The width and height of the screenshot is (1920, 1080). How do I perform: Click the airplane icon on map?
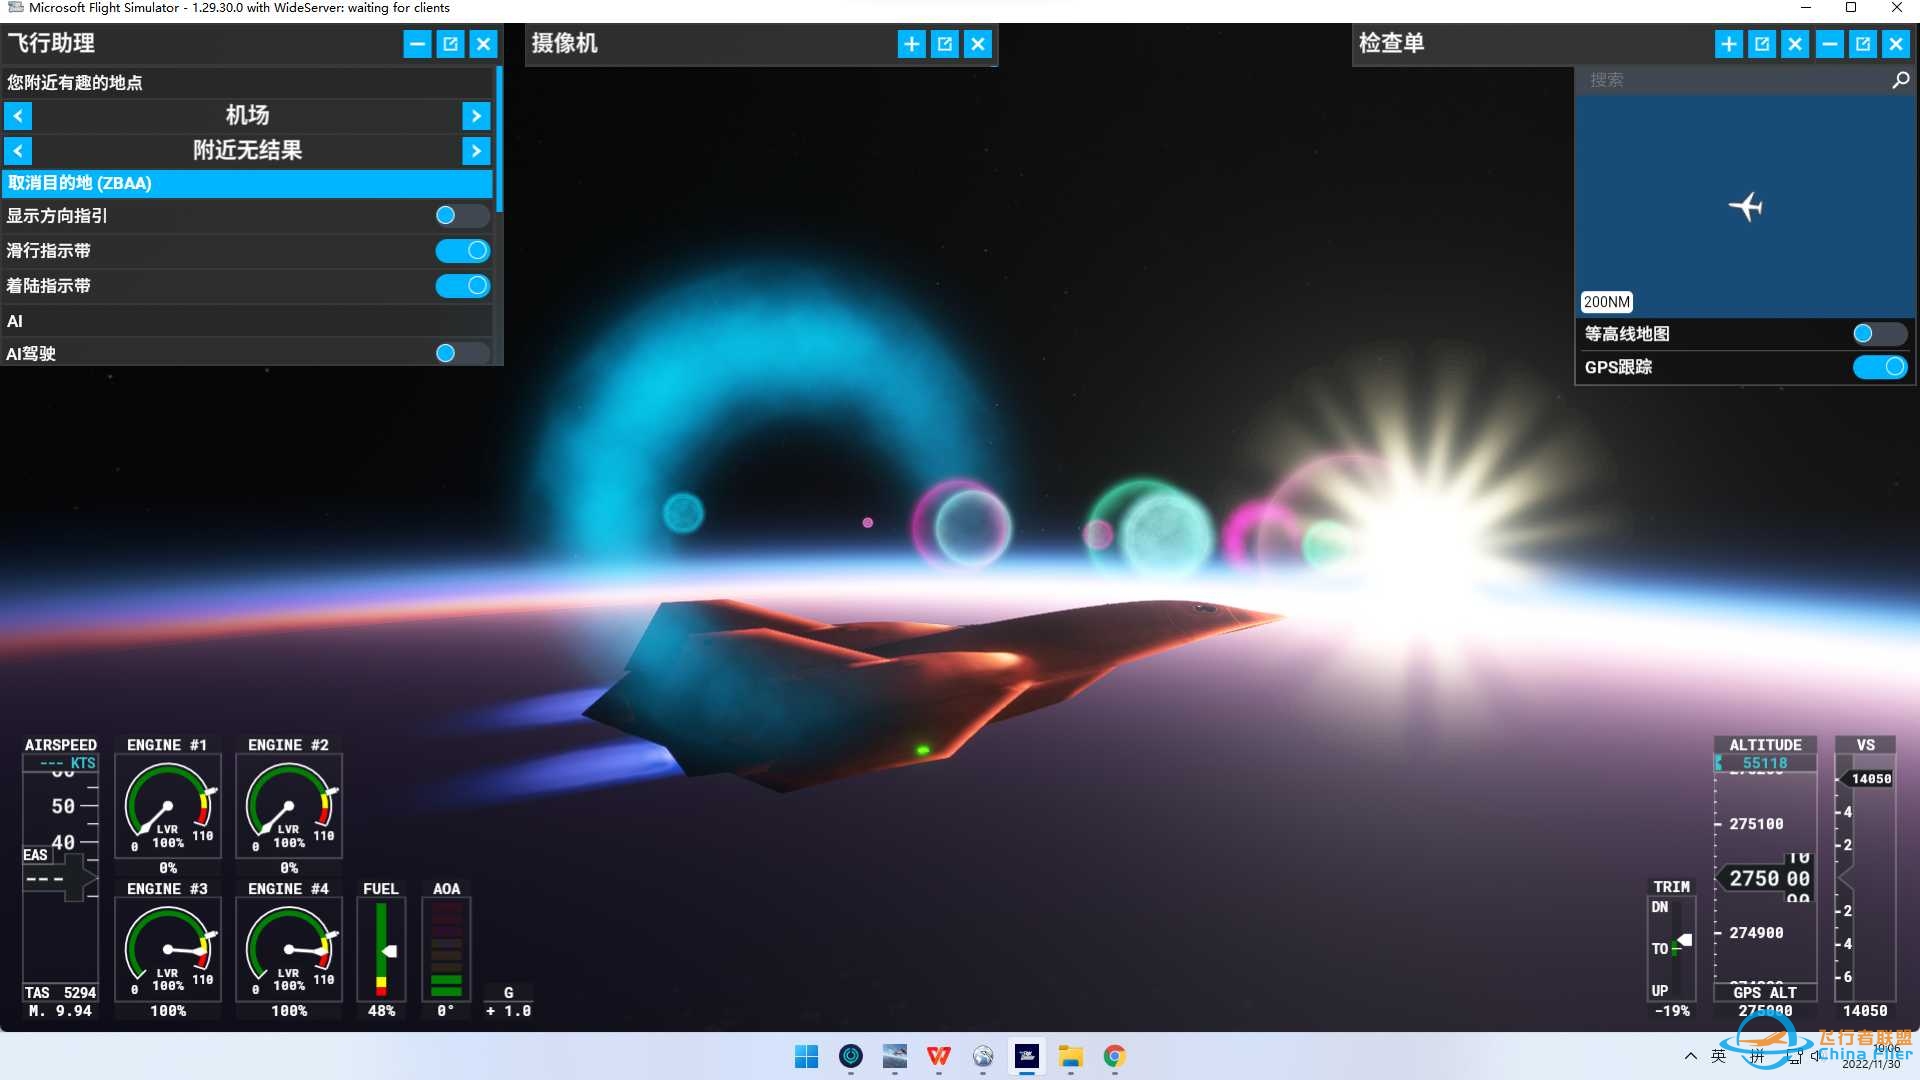pos(1746,207)
